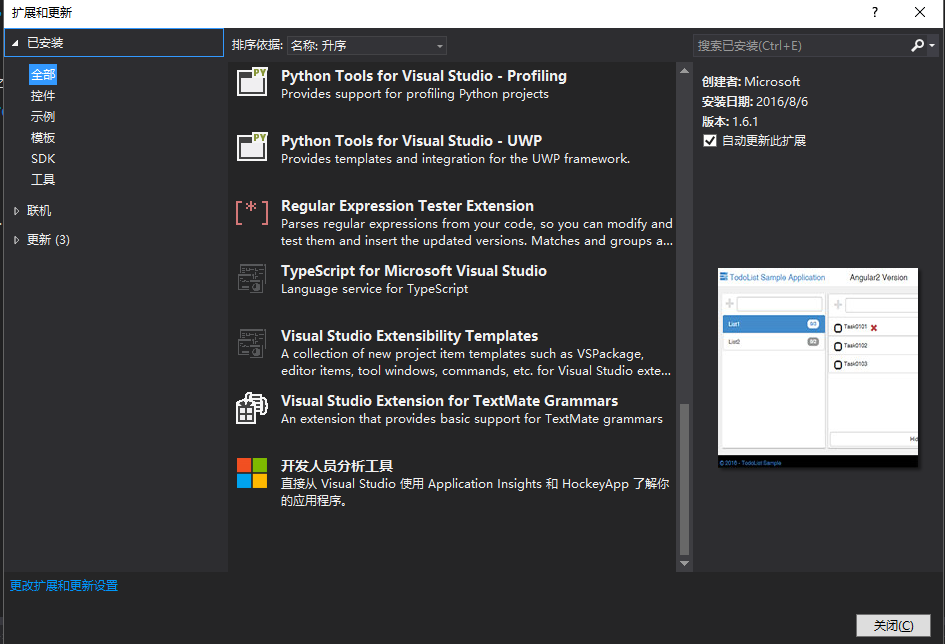Image resolution: width=945 pixels, height=644 pixels.
Task: Select the 全部 category
Action: point(43,75)
